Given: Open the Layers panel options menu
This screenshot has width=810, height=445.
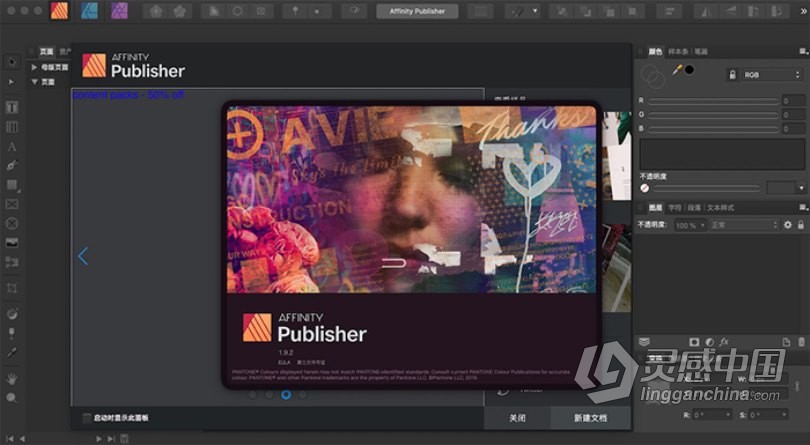Looking at the screenshot, I should tap(803, 207).
